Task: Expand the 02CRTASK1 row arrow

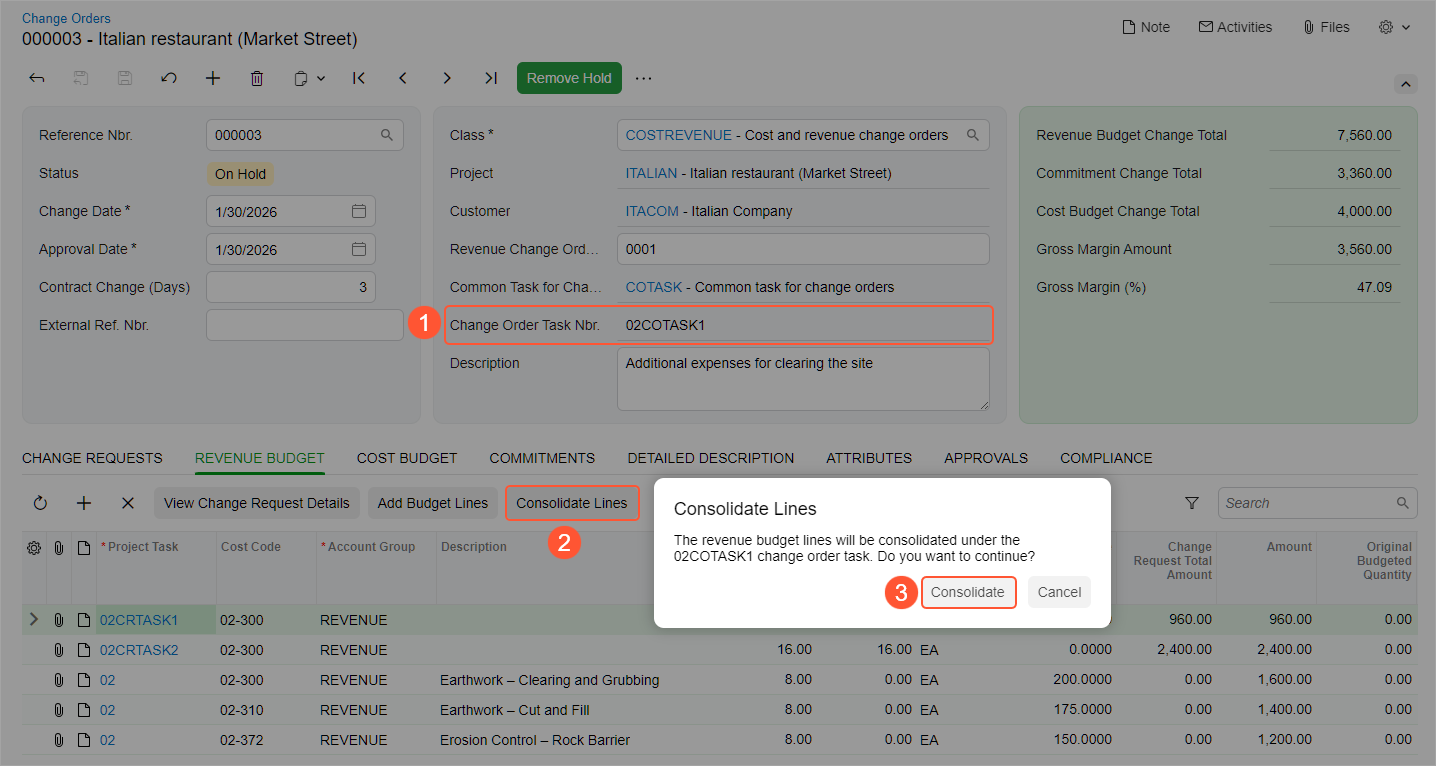Action: pos(34,620)
